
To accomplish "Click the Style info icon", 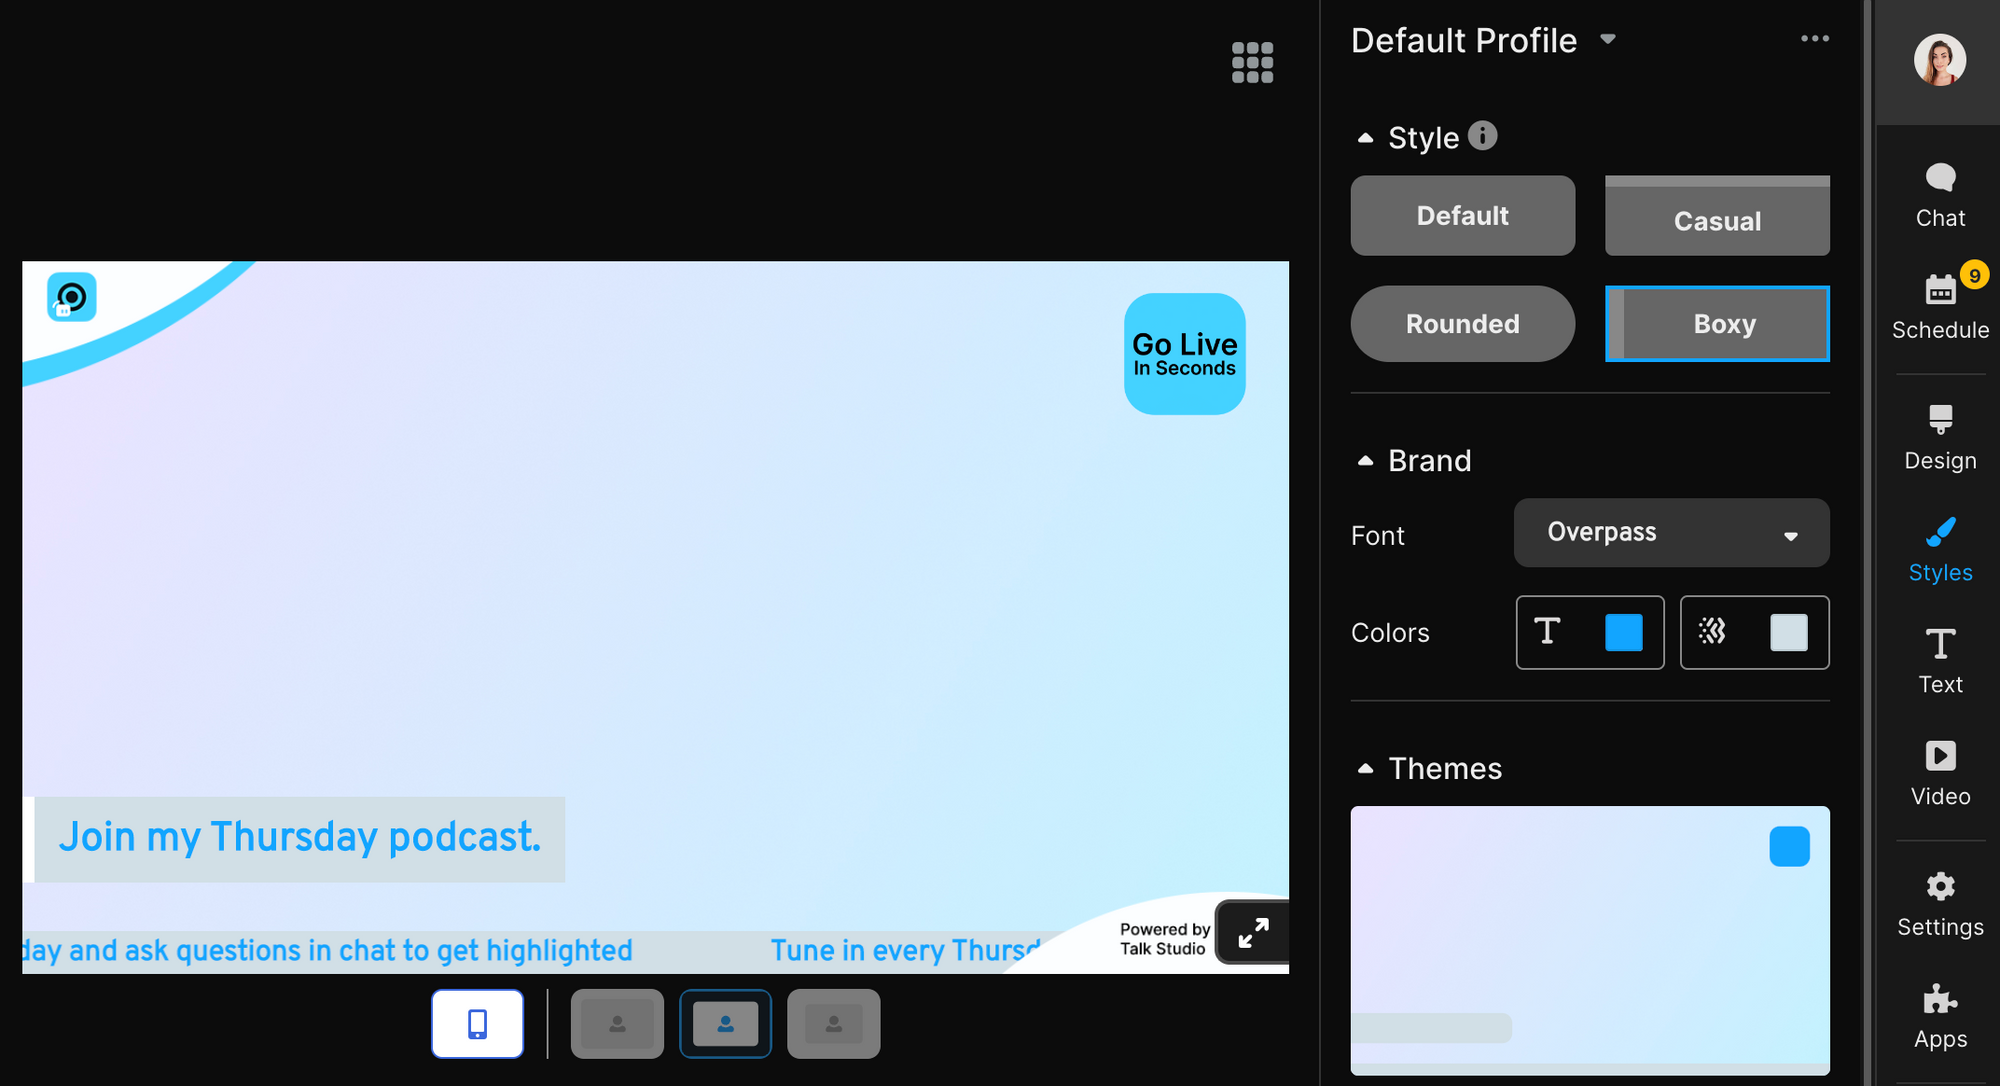I will 1482,135.
